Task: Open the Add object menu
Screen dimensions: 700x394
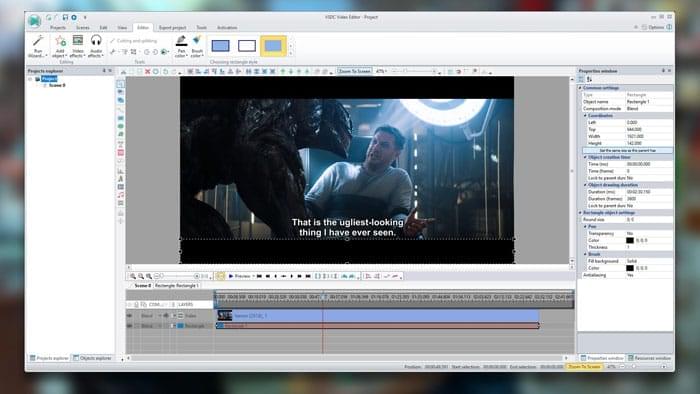Action: coord(60,46)
